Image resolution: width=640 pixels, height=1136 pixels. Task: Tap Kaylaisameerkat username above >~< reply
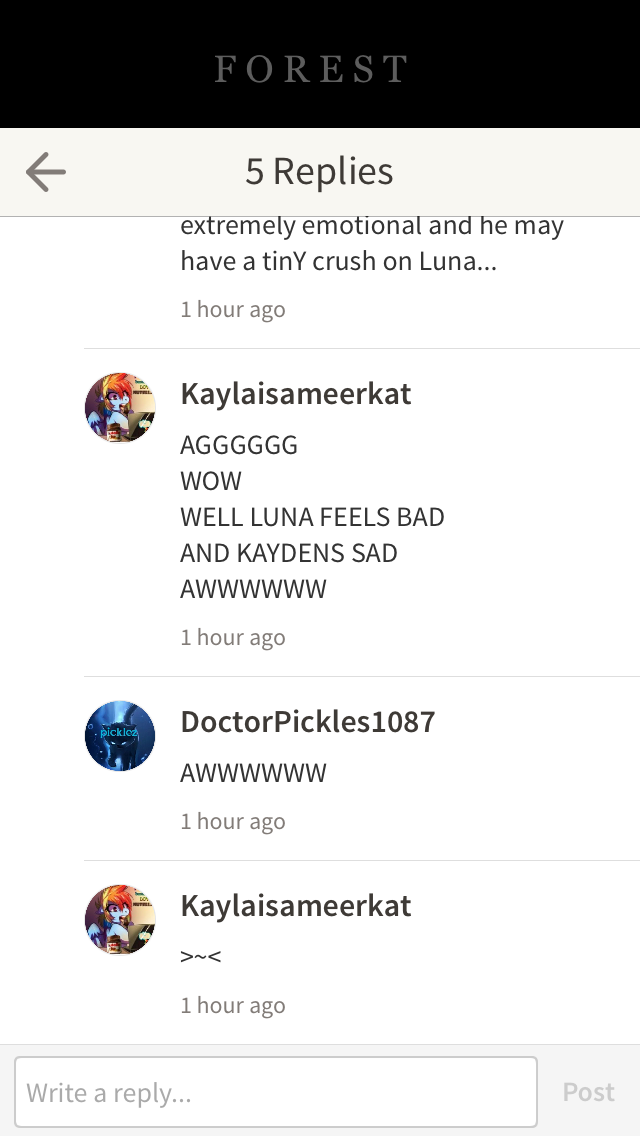[296, 906]
